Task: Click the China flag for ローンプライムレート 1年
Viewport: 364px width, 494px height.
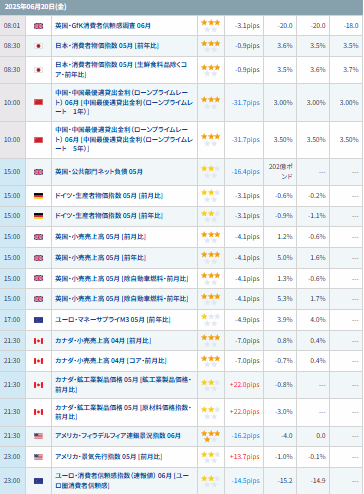Action: [x=38, y=102]
